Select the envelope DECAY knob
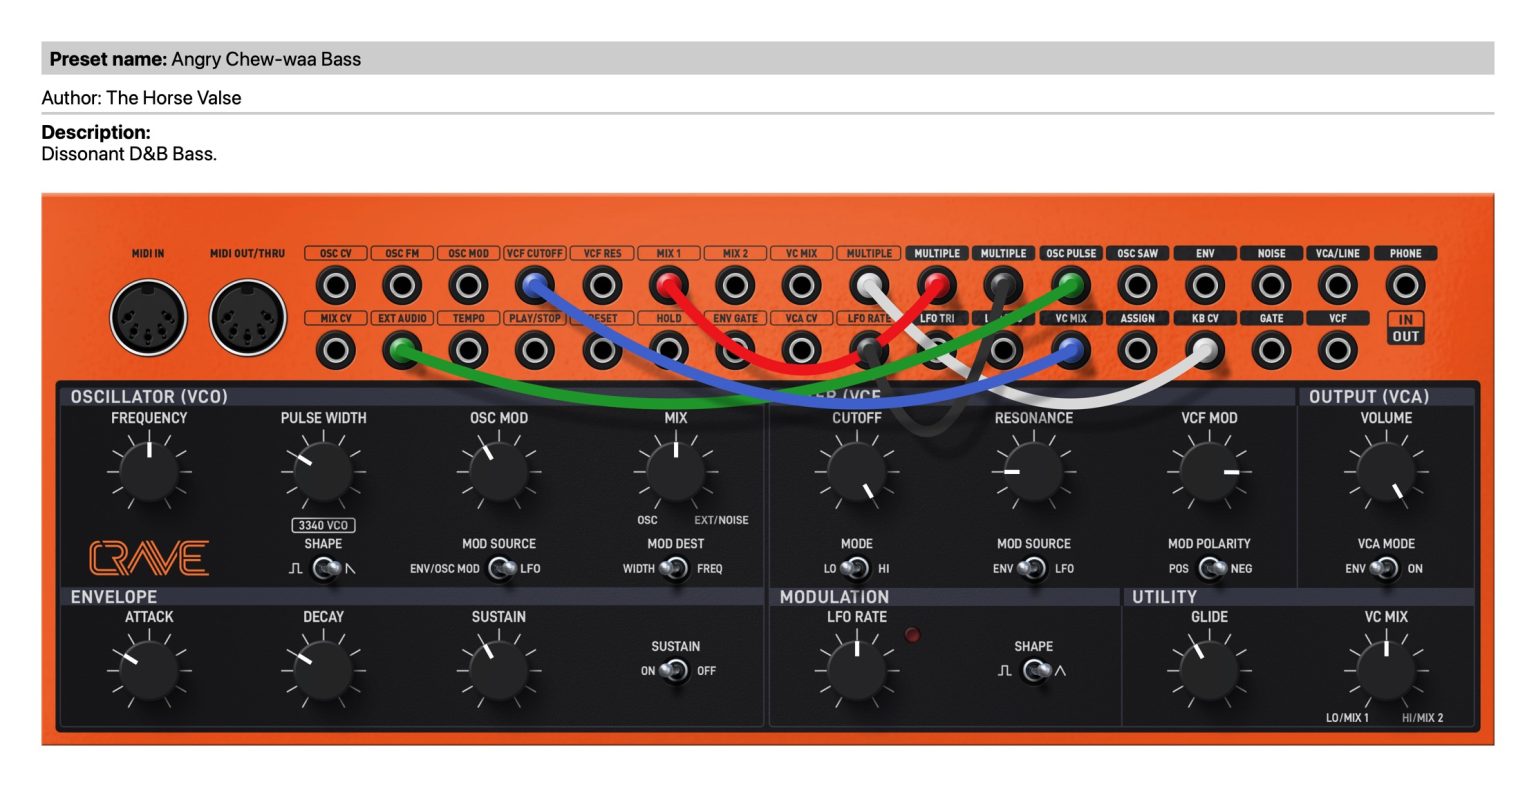This screenshot has height=787, width=1536. (x=323, y=669)
